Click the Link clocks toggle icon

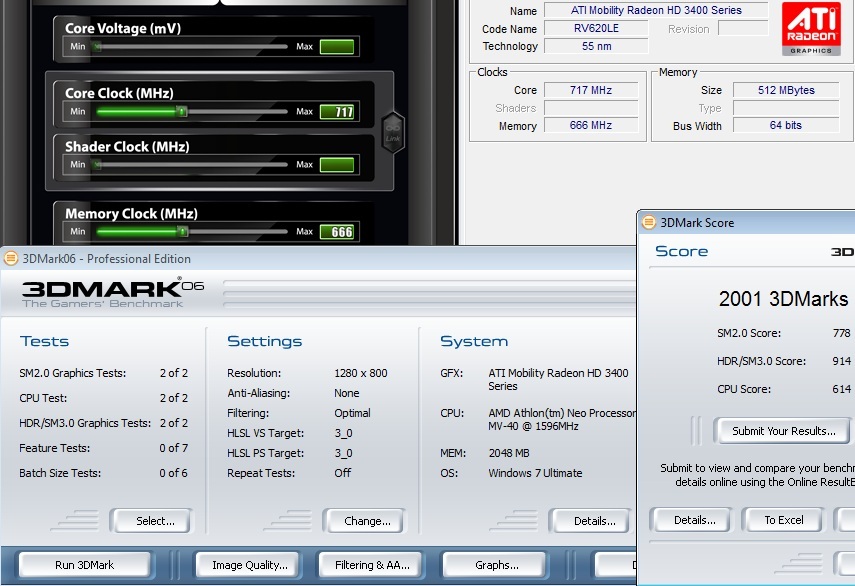[393, 132]
